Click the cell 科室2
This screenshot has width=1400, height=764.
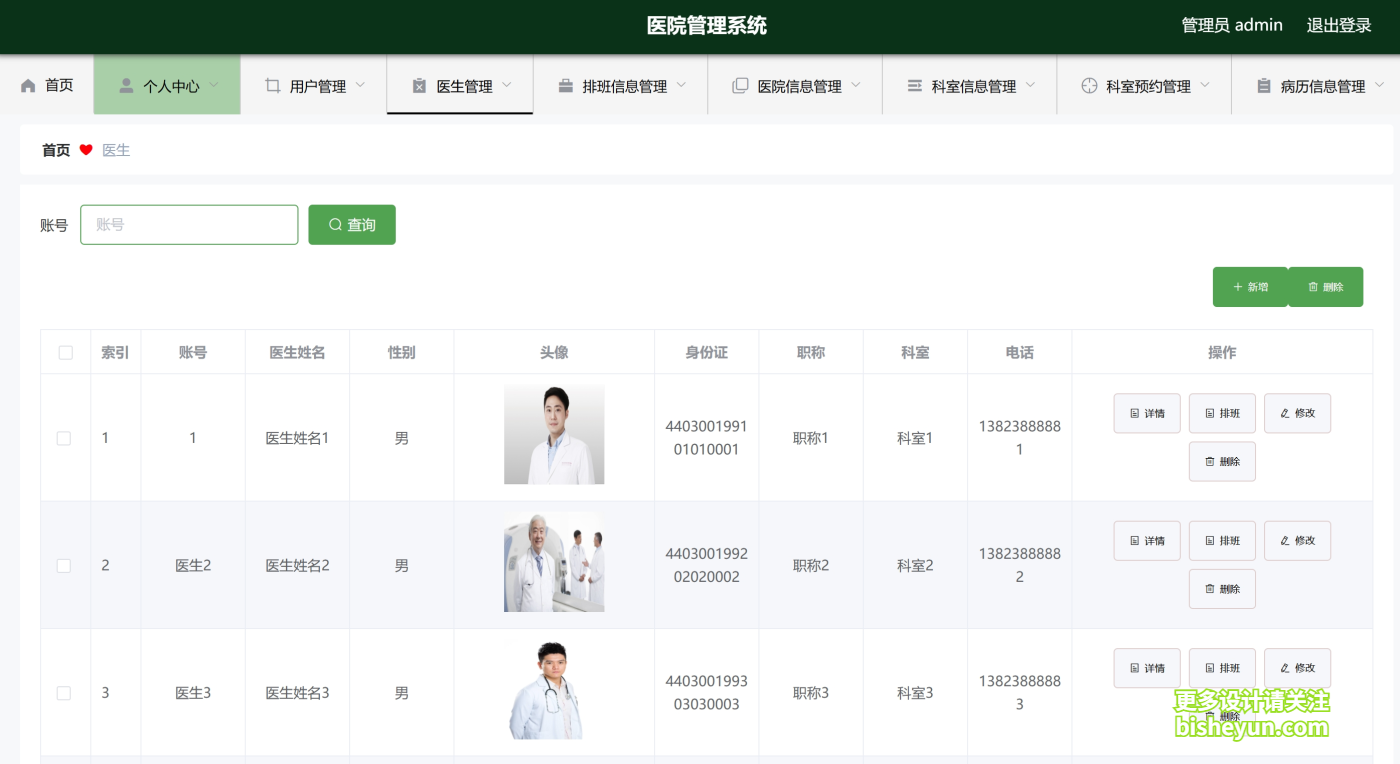[x=915, y=566]
